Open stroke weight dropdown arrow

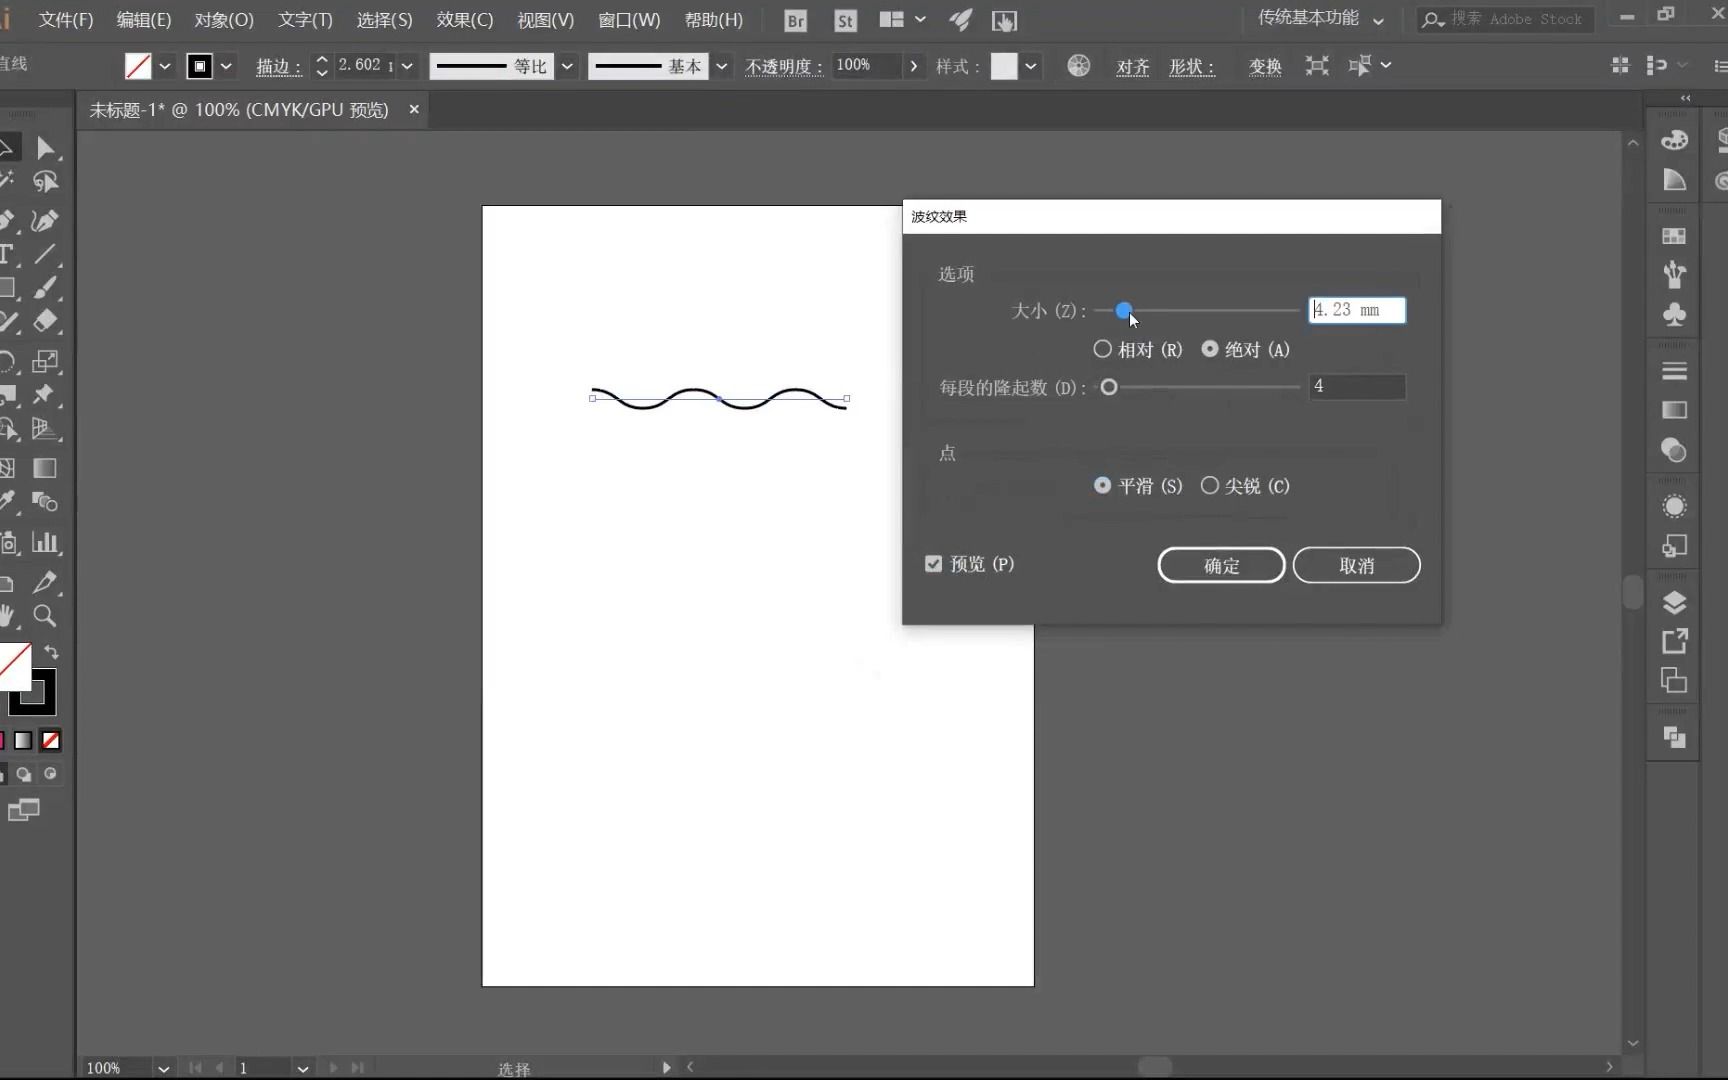[x=407, y=66]
